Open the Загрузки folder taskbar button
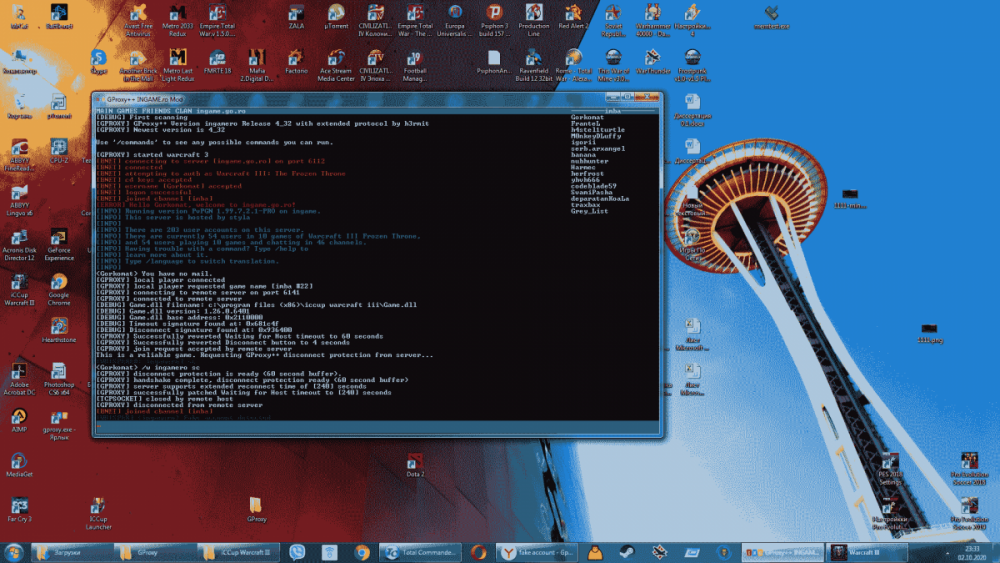Screen dimensions: 1000x563 (x=68, y=552)
